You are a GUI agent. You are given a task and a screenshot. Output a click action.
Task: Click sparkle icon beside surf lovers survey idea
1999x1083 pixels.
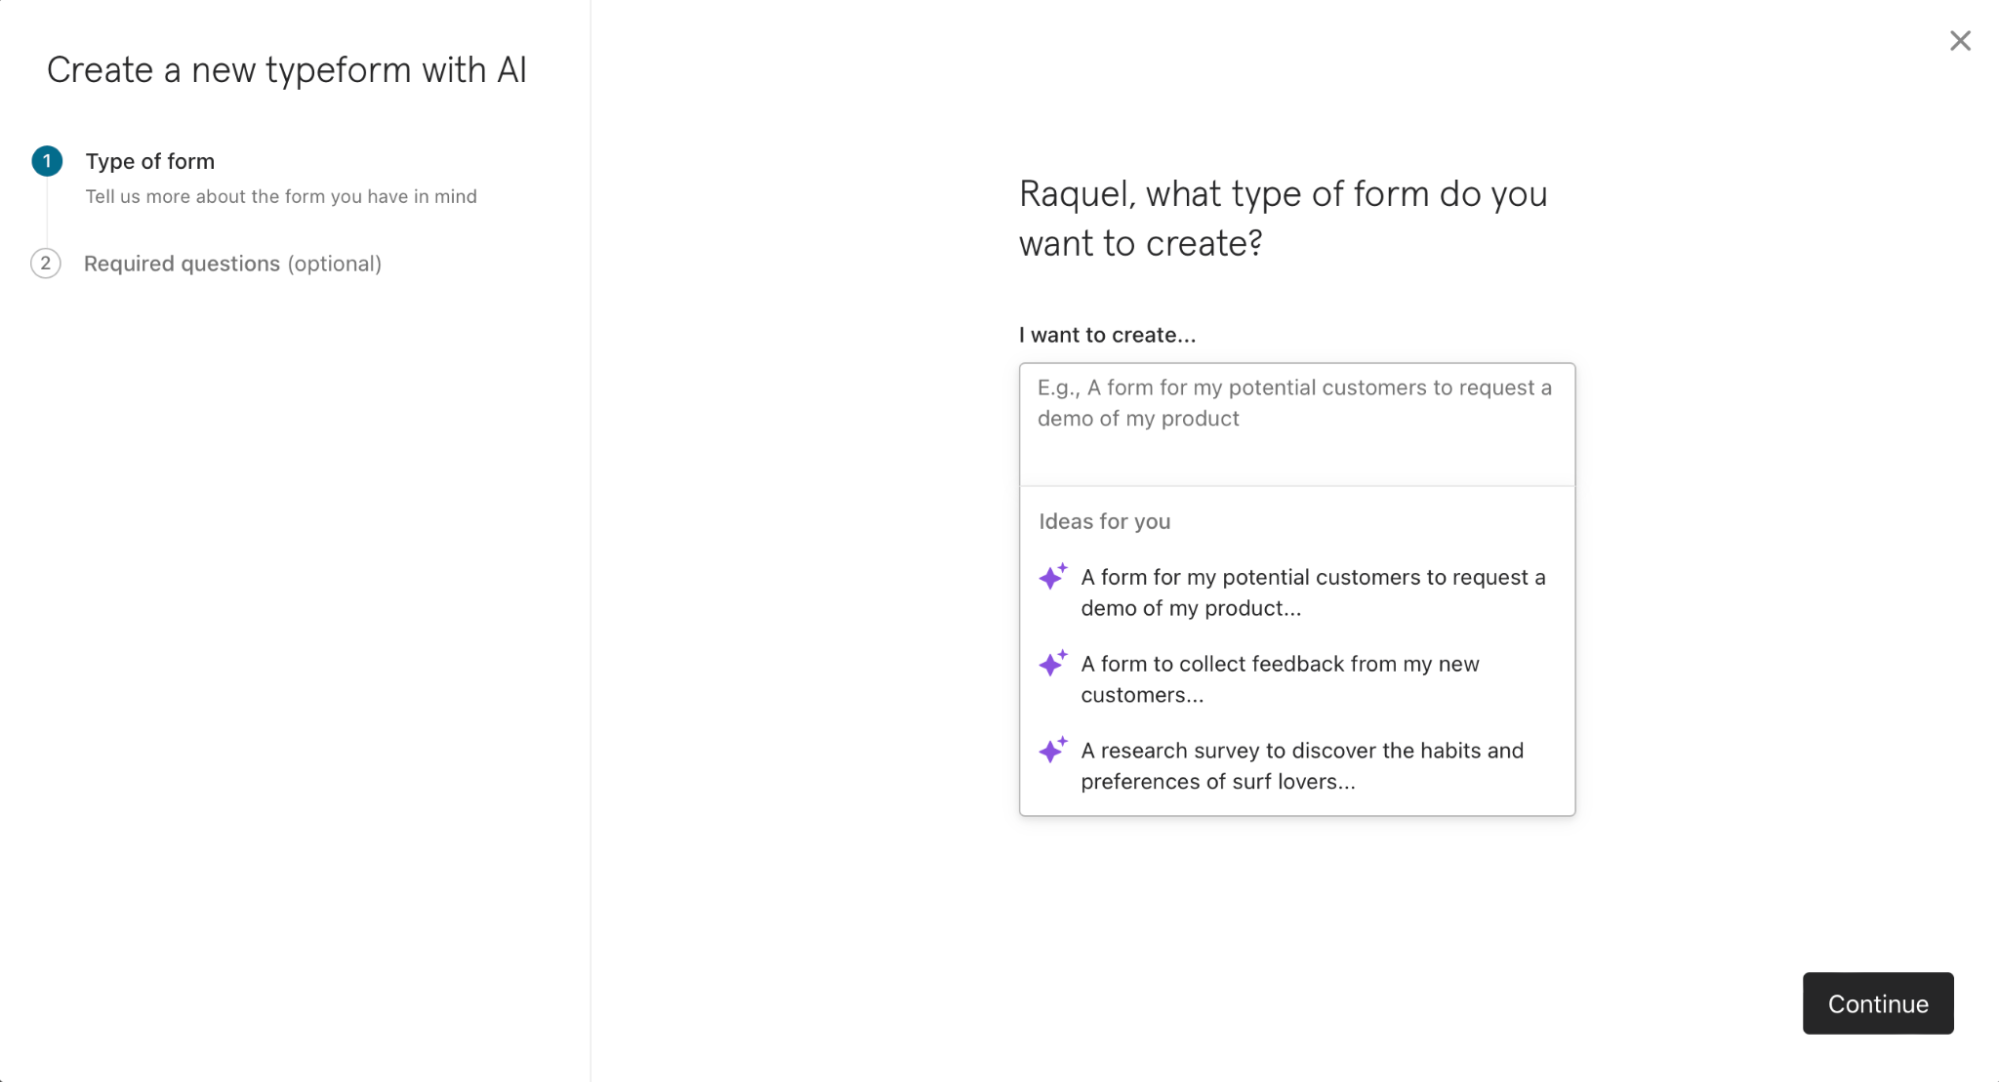(1053, 750)
